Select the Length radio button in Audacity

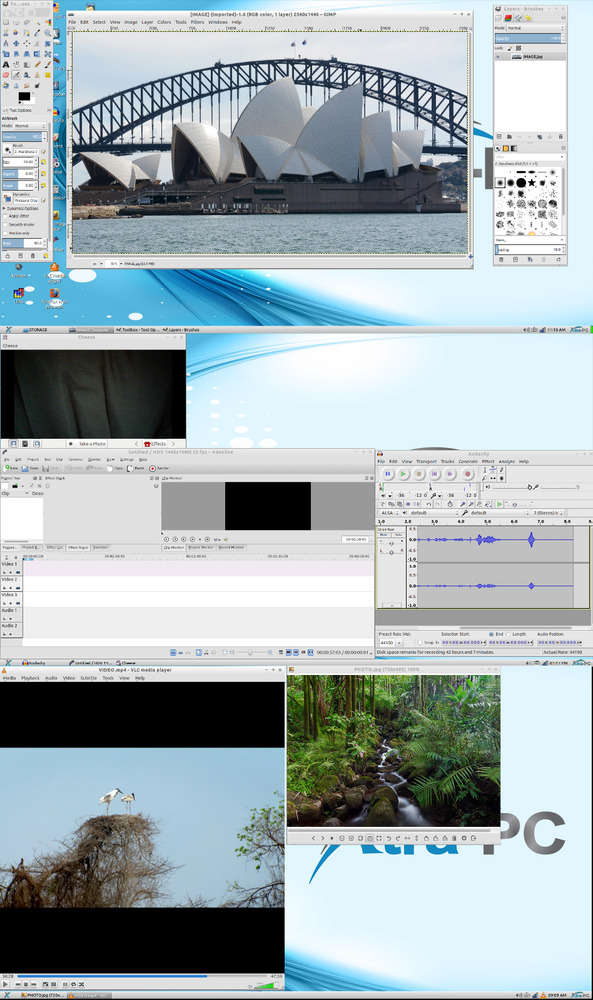(x=508, y=634)
